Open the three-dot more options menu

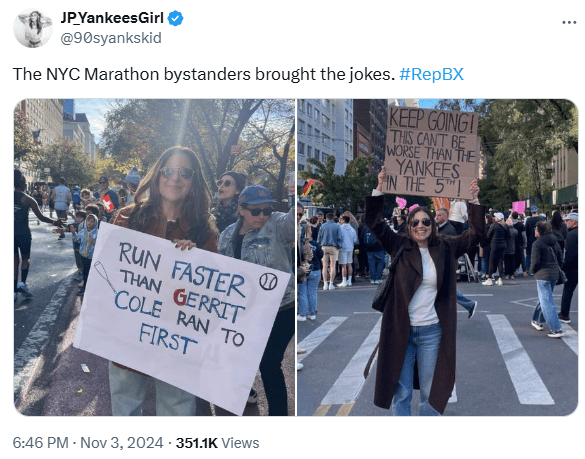pyautogui.click(x=569, y=22)
